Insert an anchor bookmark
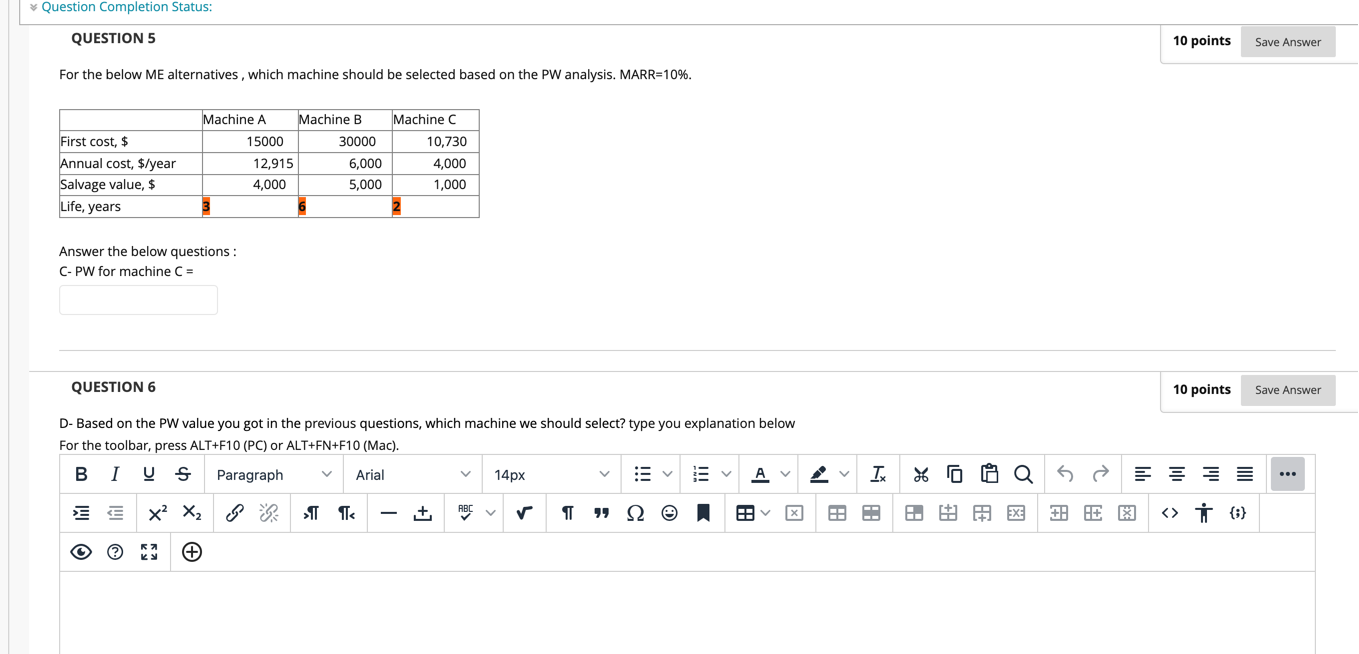Screen dimensions: 1359x654 pyautogui.click(x=703, y=513)
